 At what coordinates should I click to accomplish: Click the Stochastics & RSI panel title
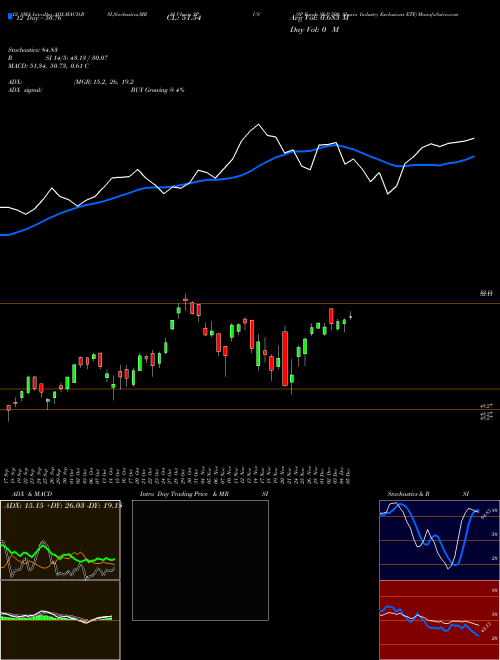point(428,494)
